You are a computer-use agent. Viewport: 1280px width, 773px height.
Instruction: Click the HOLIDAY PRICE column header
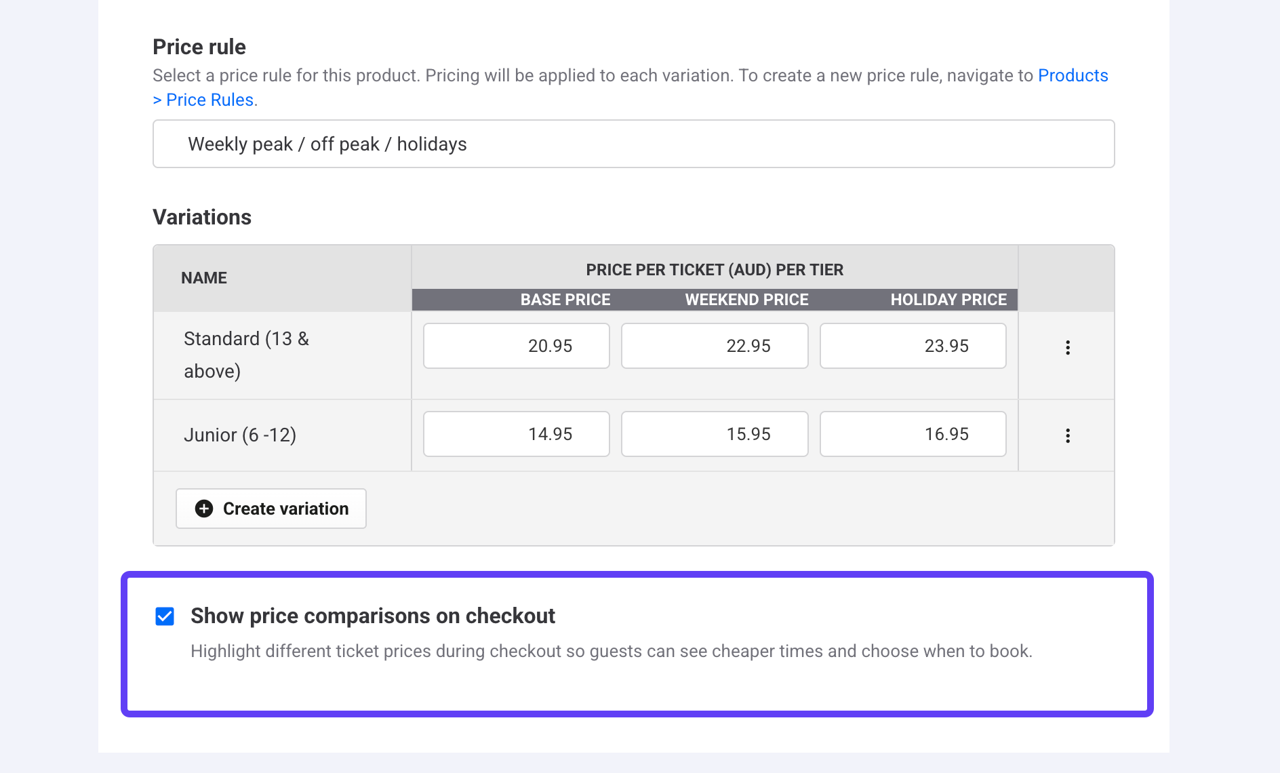tap(947, 299)
